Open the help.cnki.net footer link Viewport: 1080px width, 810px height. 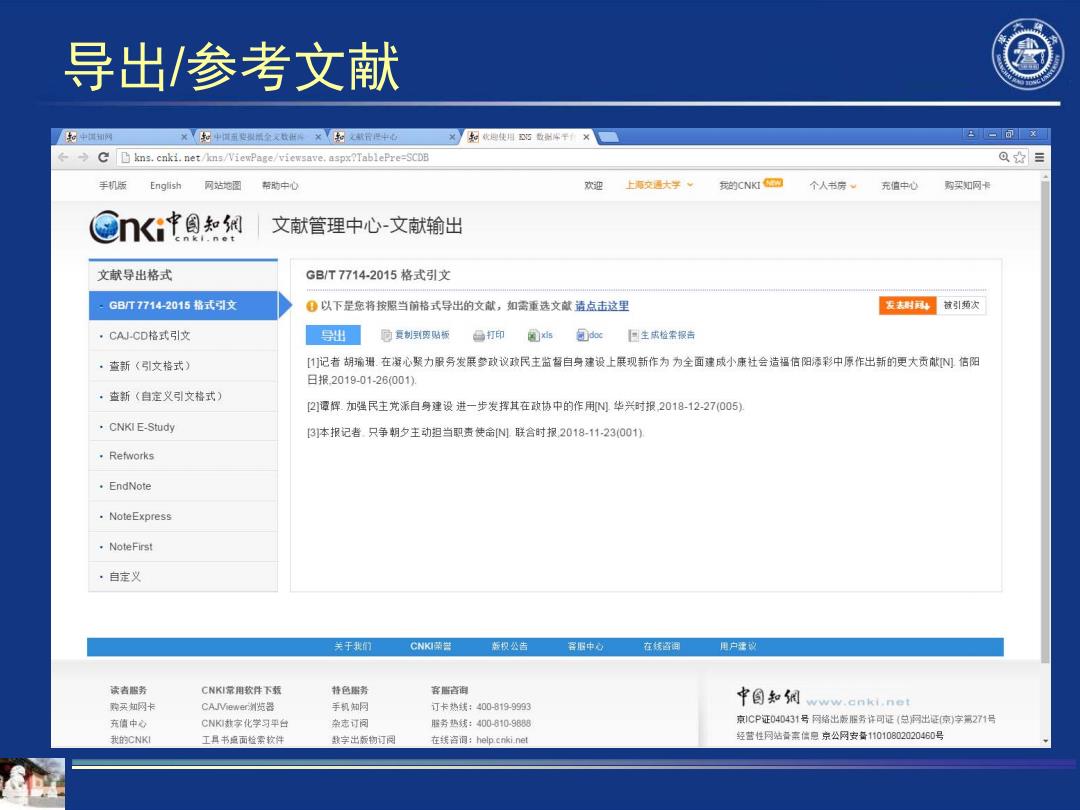click(x=502, y=740)
